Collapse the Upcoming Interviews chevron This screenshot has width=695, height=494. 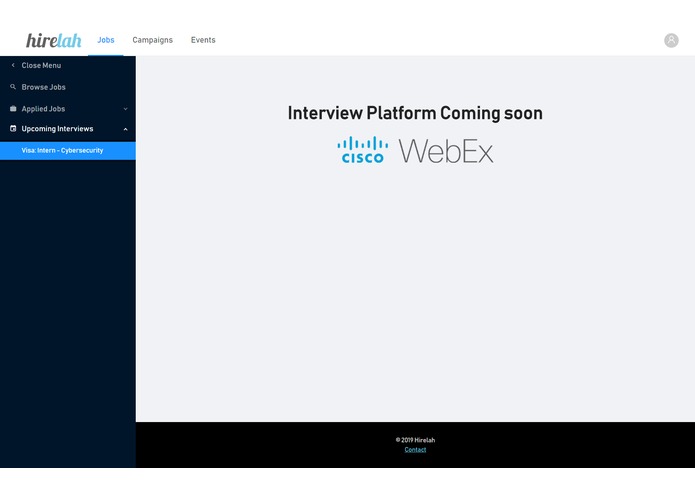[125, 129]
